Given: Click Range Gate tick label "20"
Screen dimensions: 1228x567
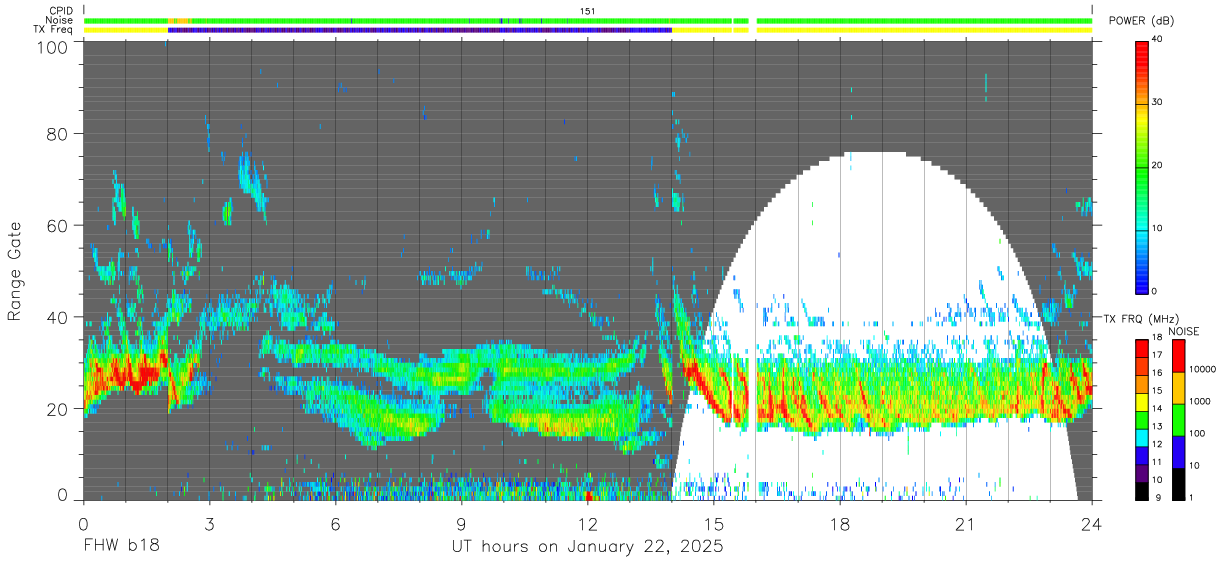Looking at the screenshot, I should click(58, 409).
